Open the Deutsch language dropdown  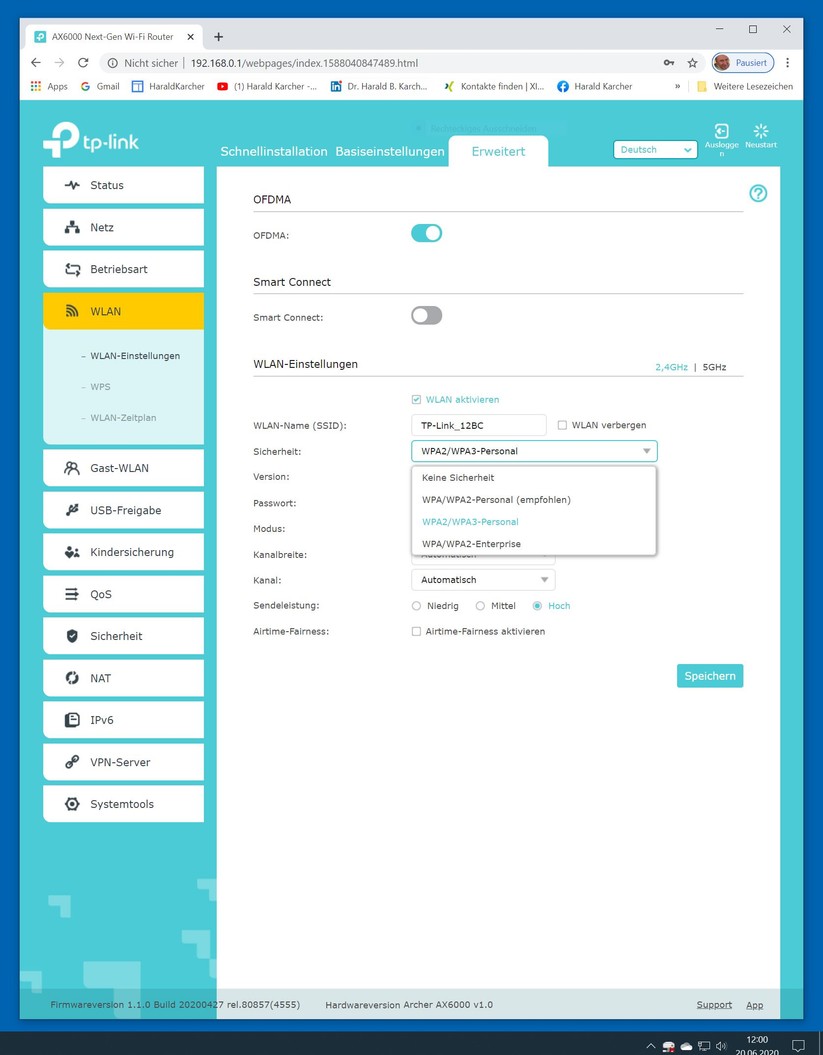point(655,149)
